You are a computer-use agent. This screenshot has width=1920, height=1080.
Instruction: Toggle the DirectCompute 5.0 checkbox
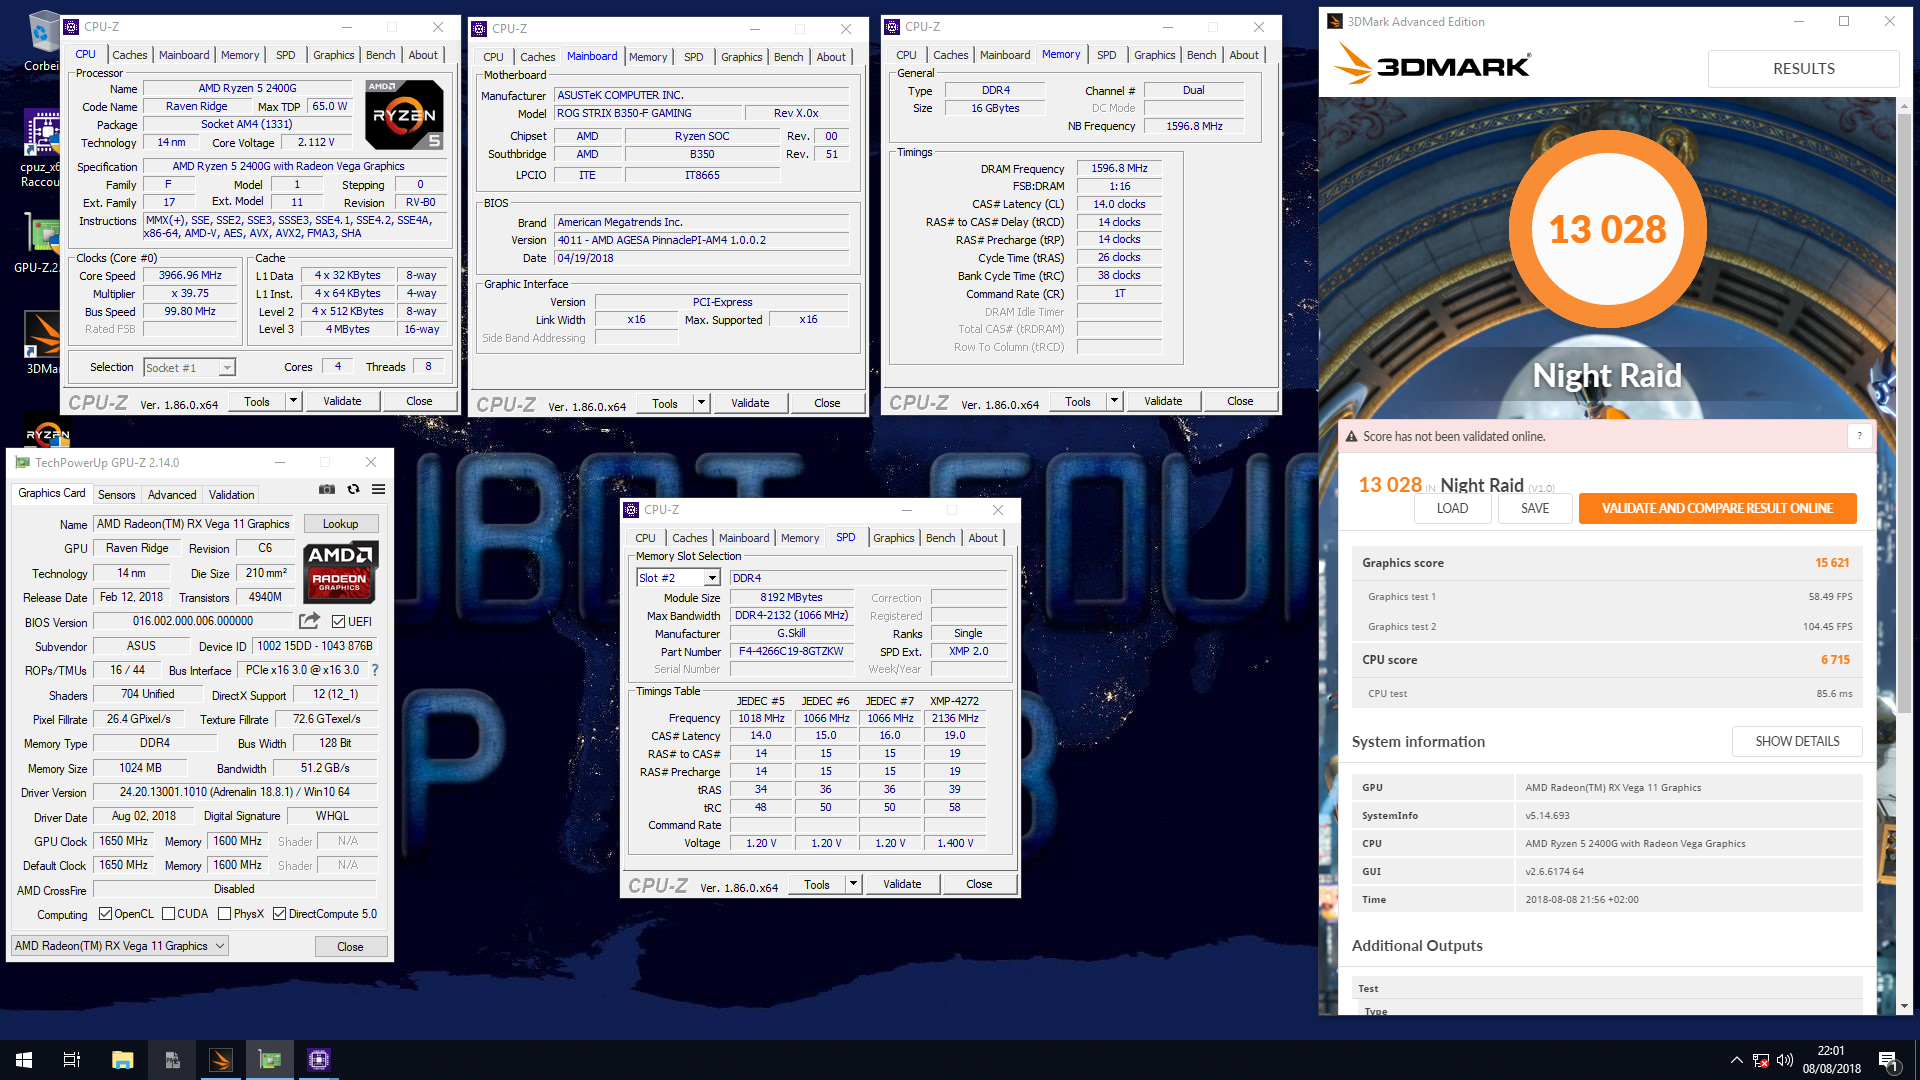click(x=280, y=913)
